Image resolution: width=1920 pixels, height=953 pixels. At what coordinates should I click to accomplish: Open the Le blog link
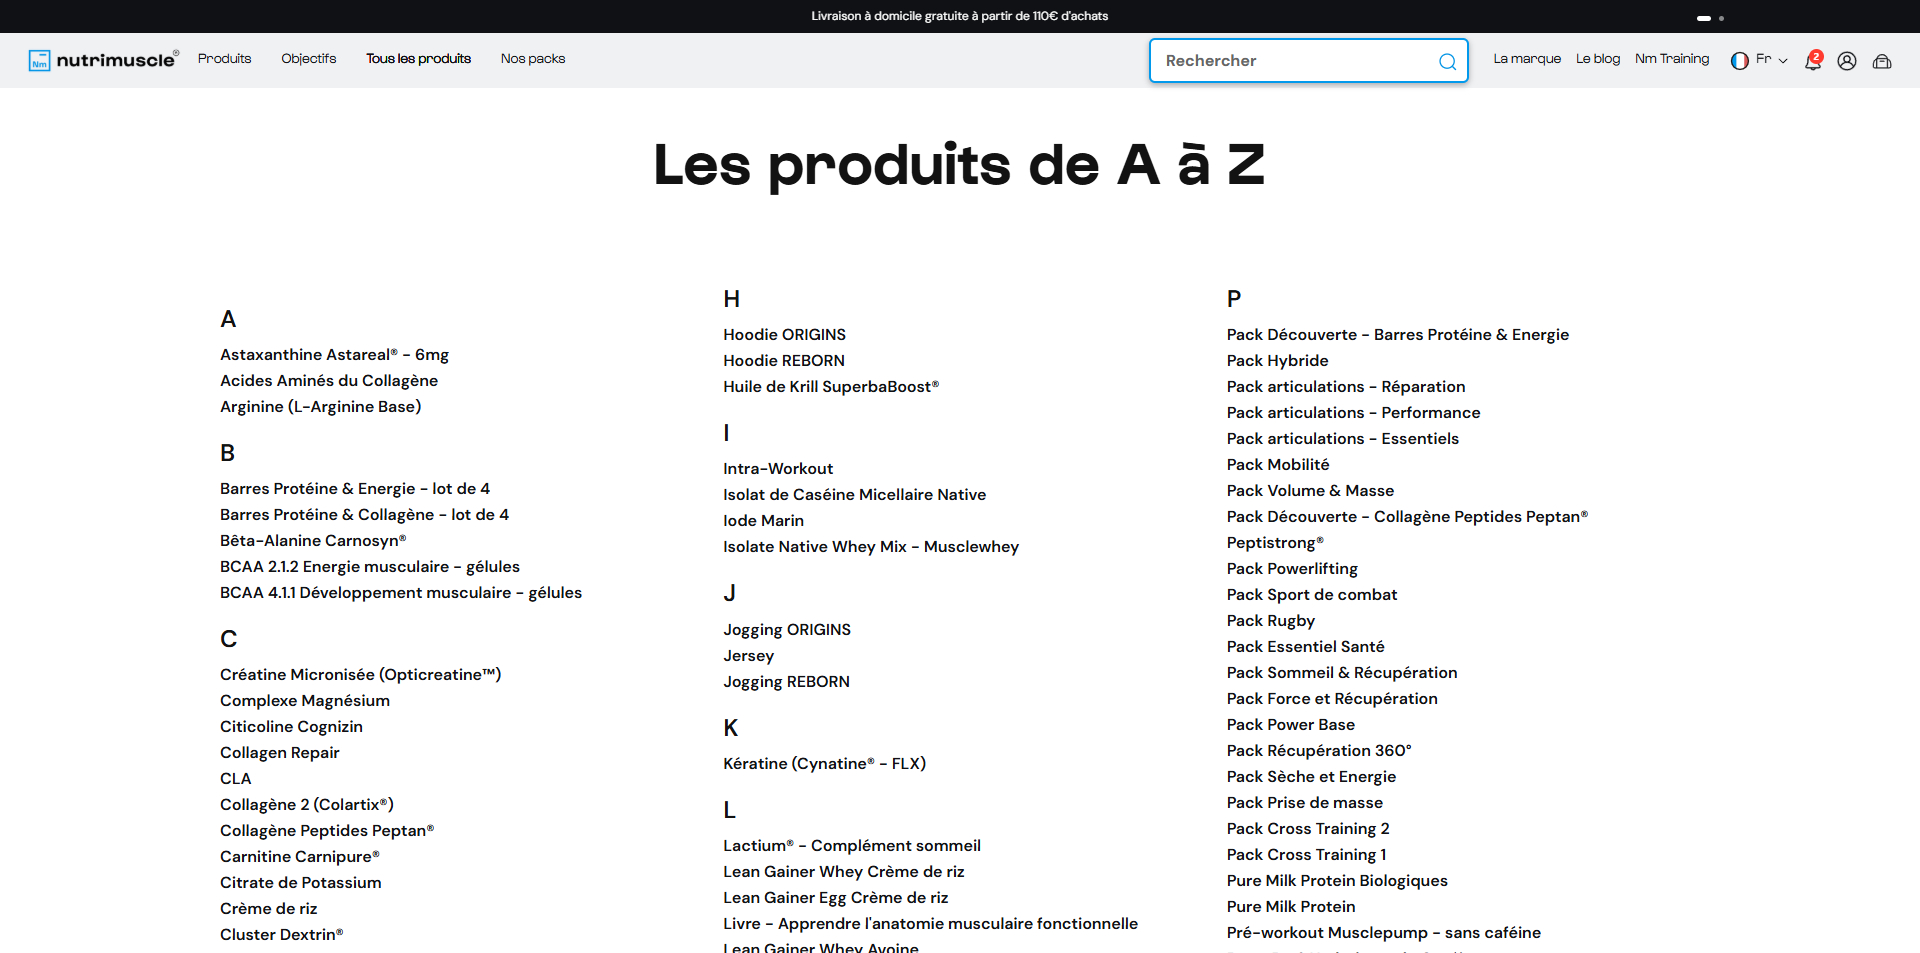1597,59
